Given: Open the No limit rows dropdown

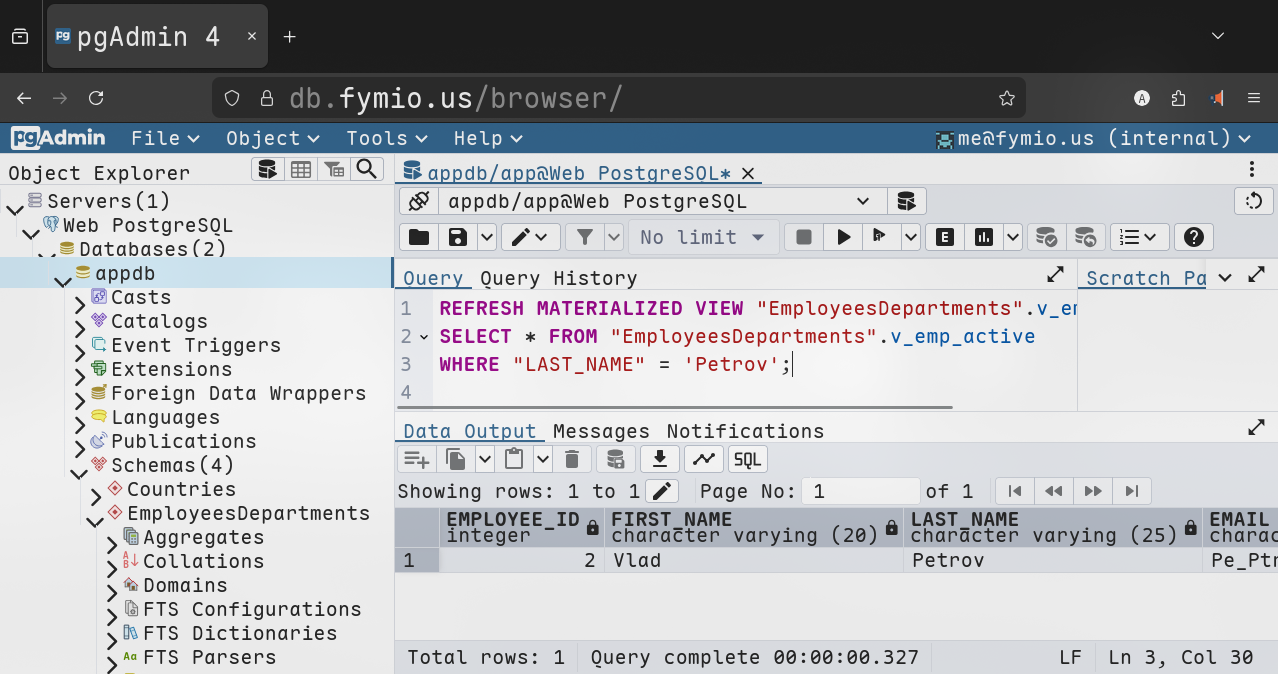Looking at the screenshot, I should click(x=702, y=237).
